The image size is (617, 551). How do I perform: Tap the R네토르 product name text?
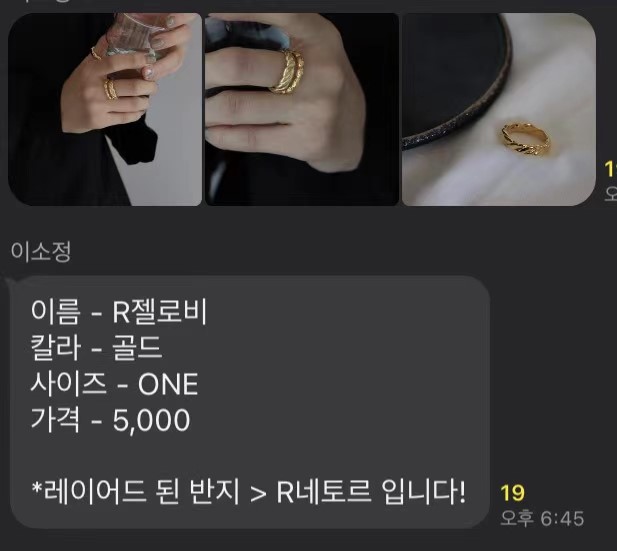pyautogui.click(x=323, y=492)
